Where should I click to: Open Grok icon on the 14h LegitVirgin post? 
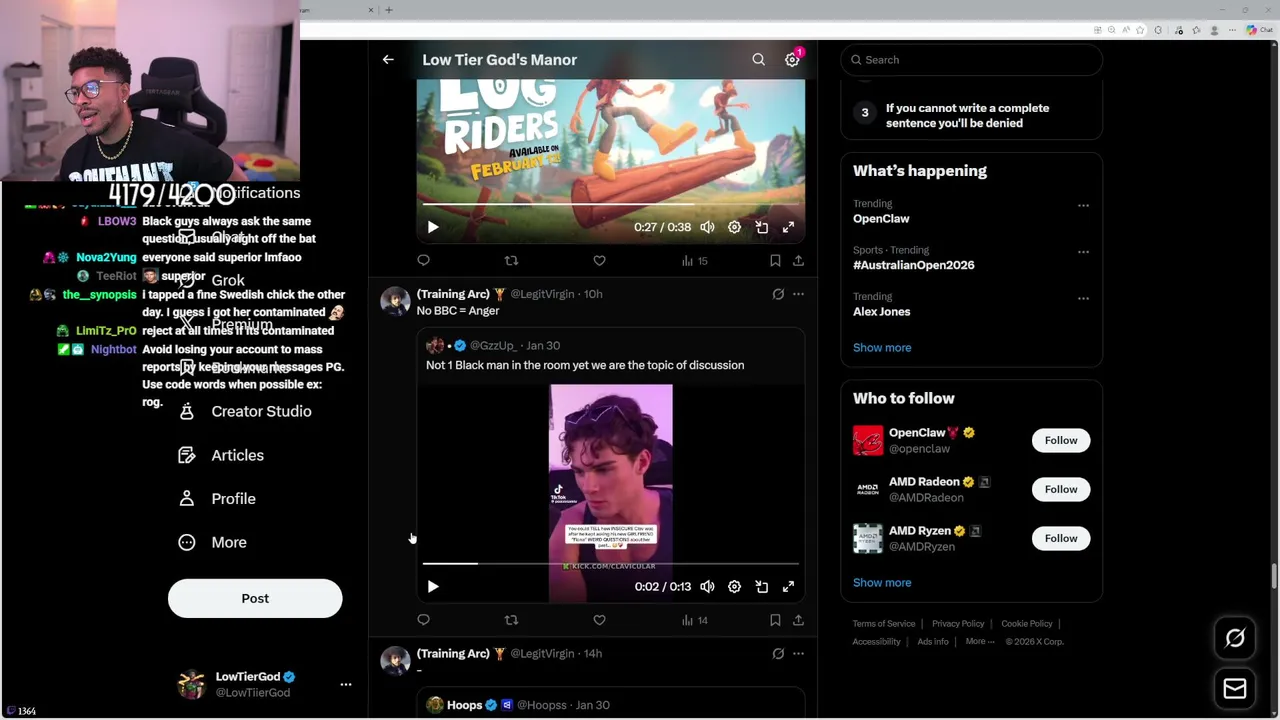point(778,654)
